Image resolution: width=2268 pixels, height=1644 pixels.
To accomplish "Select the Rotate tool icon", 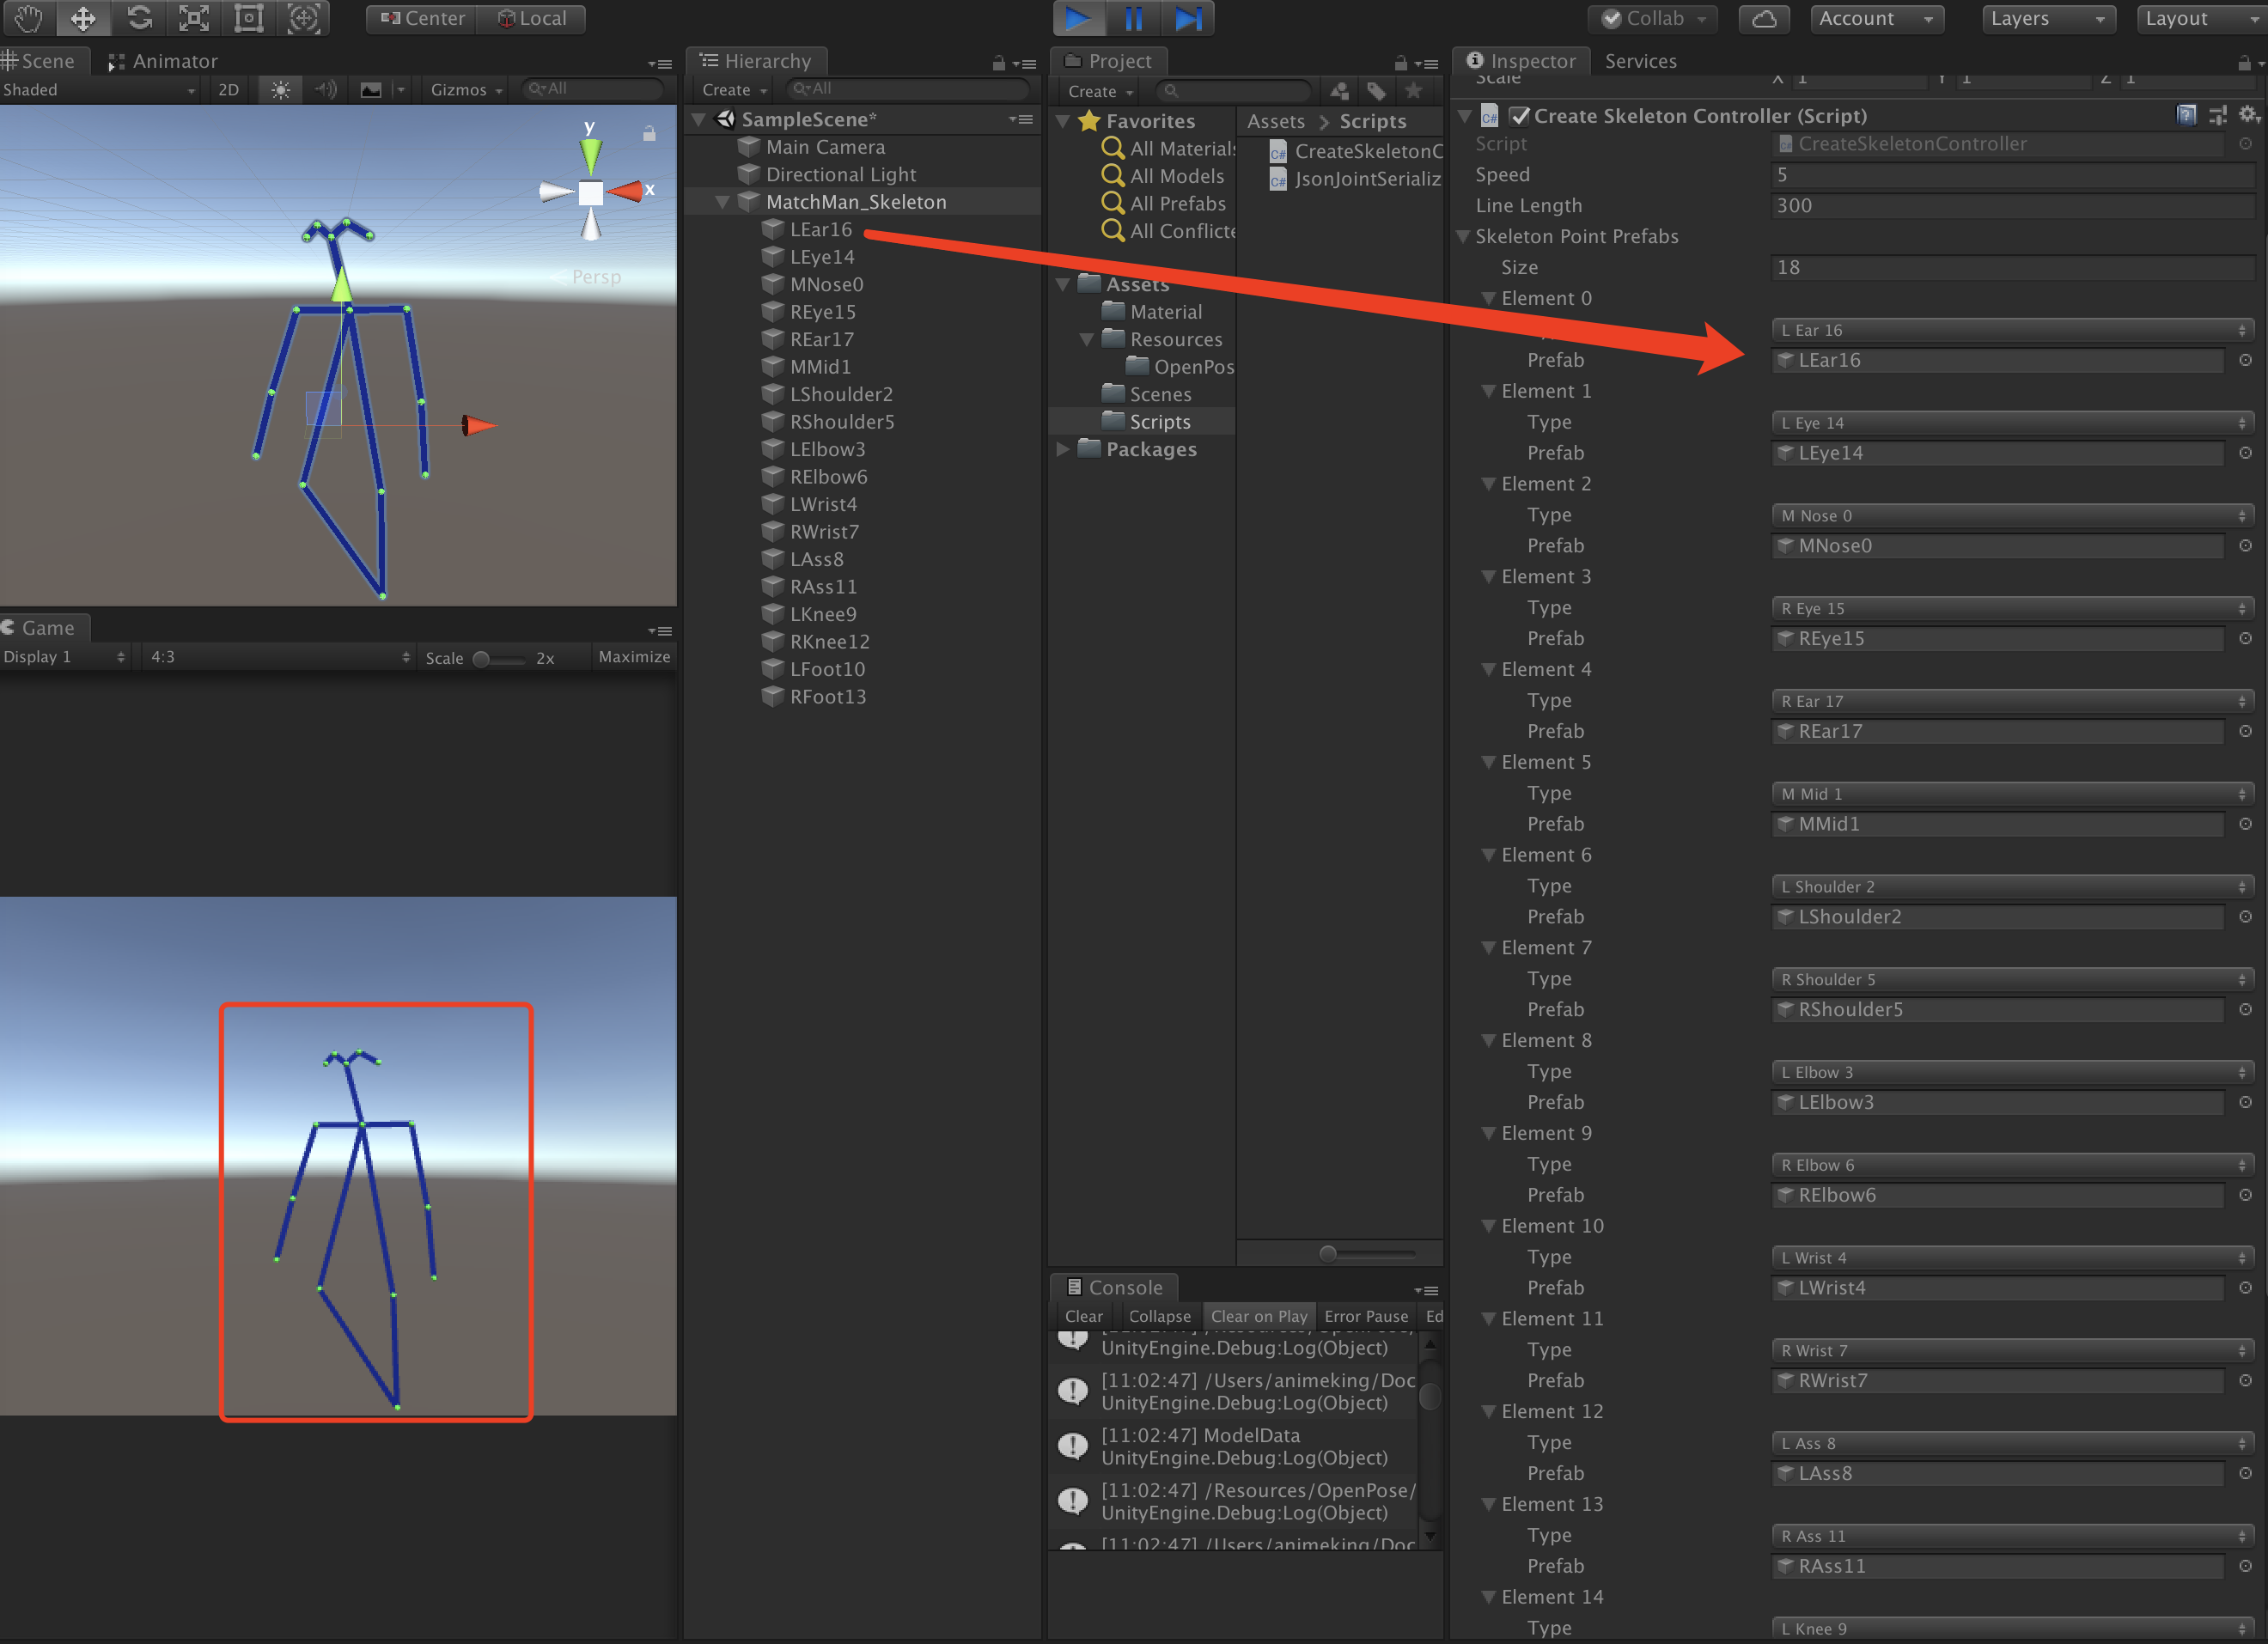I will 139,18.
